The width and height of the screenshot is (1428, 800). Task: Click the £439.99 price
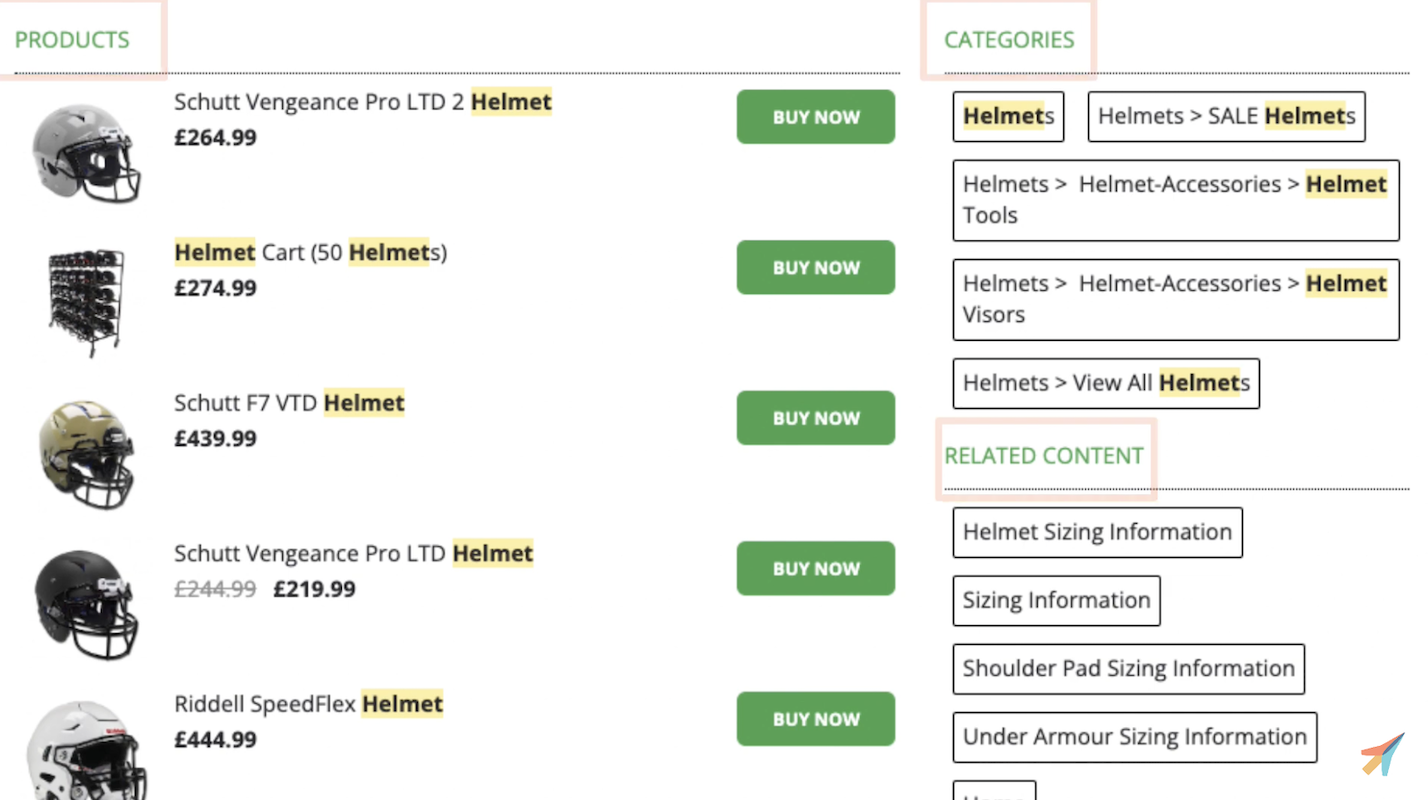pyautogui.click(x=215, y=439)
